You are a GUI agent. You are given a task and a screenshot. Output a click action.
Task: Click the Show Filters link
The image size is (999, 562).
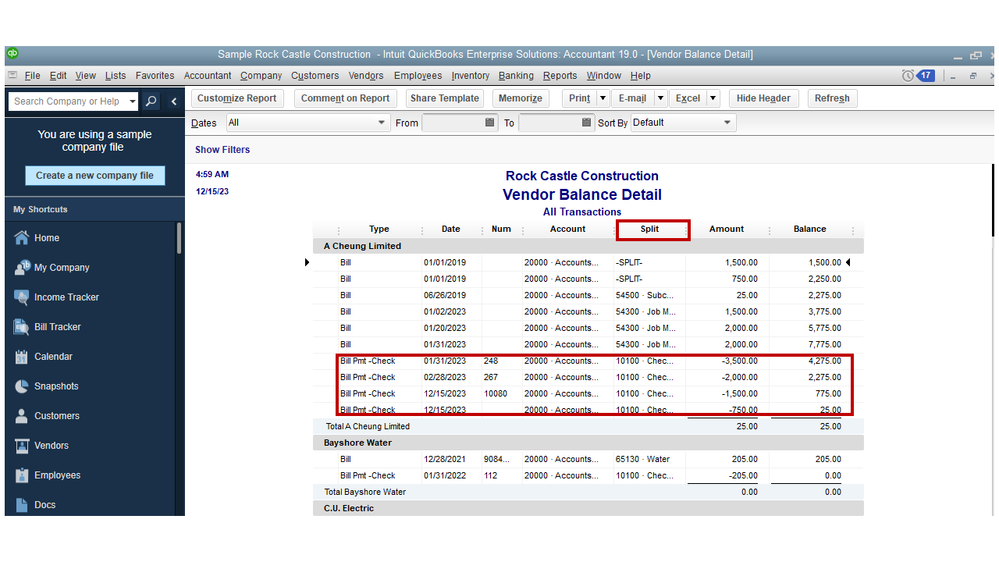[222, 150]
